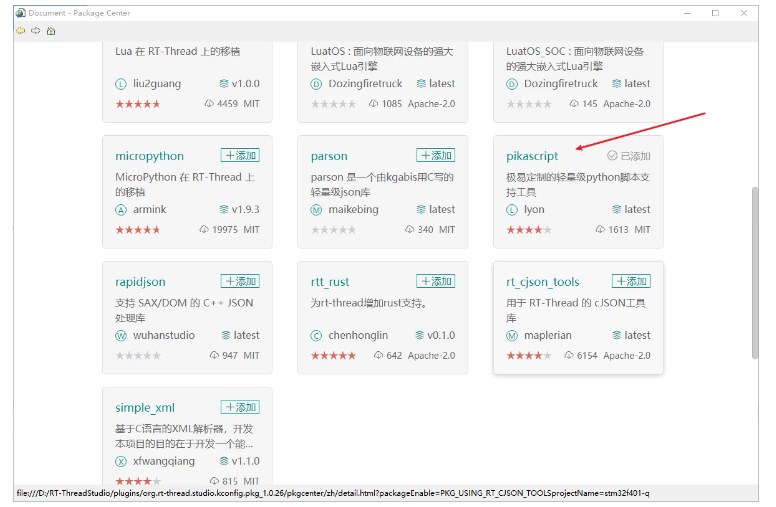Open the rapidjson package title
Viewport: 776px width, 507px height.
[141, 282]
